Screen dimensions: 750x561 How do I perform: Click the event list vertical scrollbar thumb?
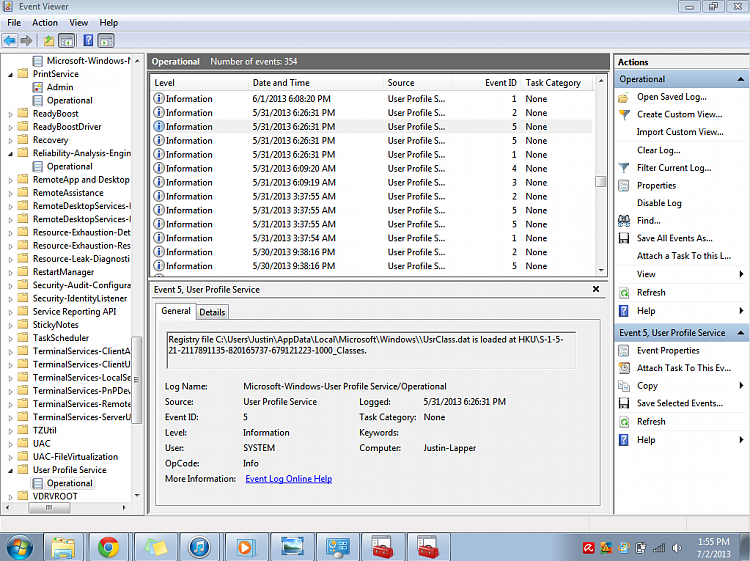(600, 182)
